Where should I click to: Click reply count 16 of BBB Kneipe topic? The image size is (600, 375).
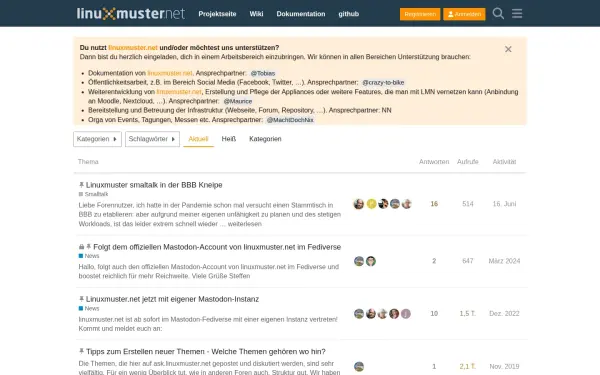pos(434,204)
